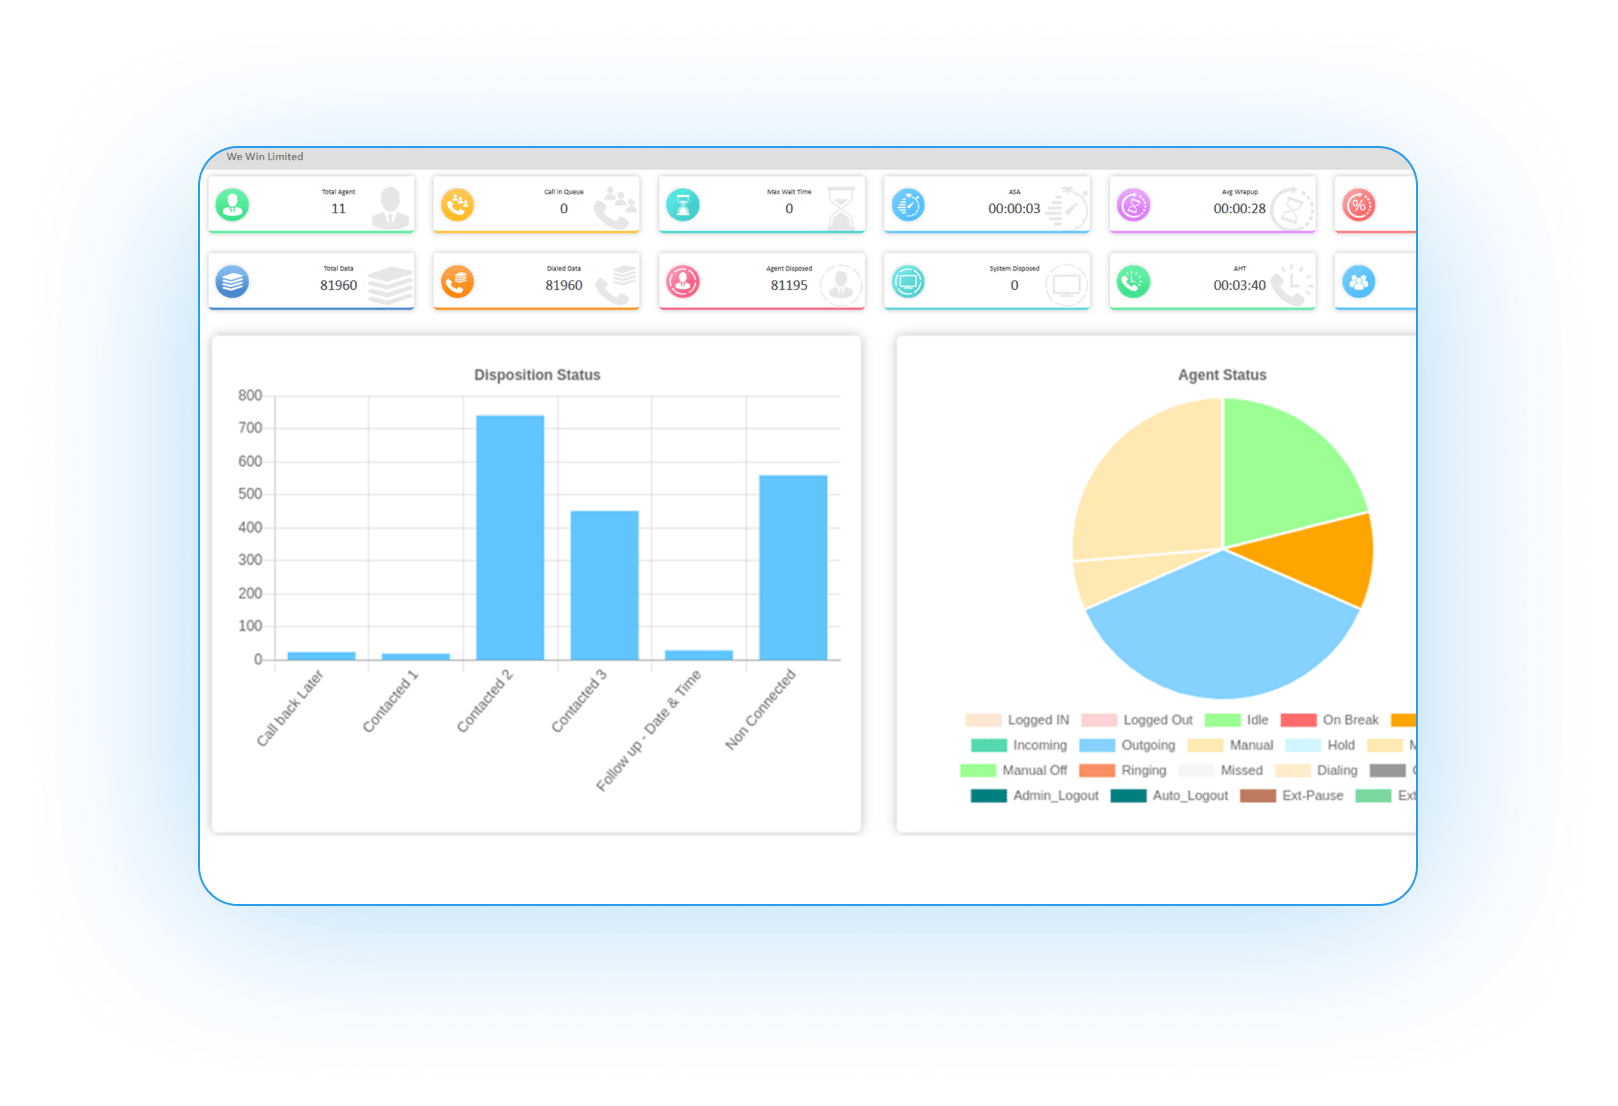The width and height of the screenshot is (1618, 1106).
Task: Click the Total Agent value 11
Action: coord(339,209)
